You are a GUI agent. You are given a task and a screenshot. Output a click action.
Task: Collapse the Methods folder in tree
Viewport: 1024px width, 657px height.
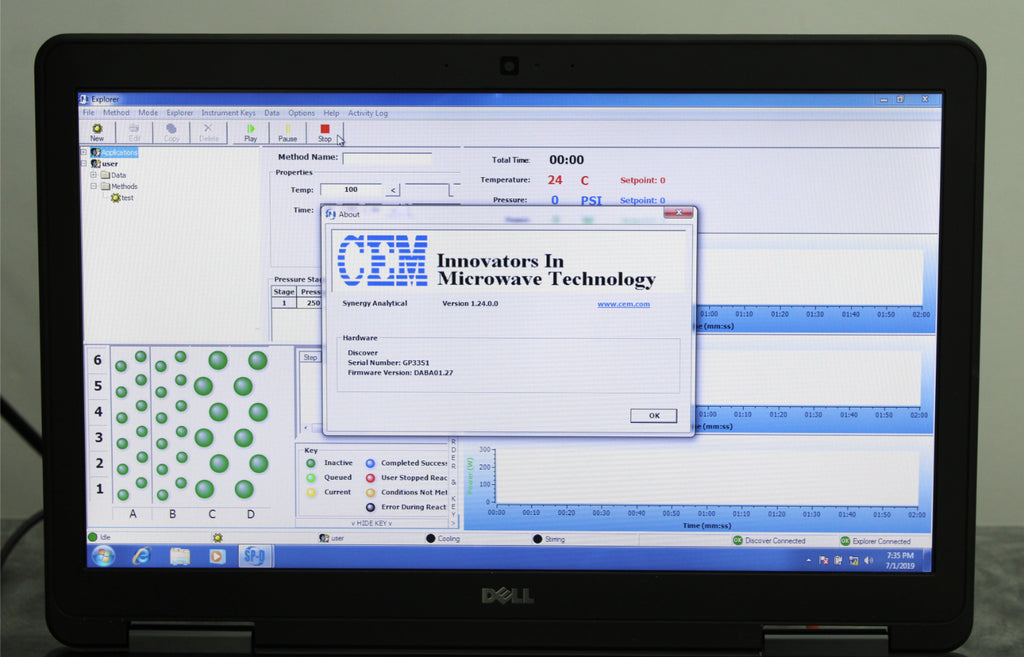click(93, 186)
